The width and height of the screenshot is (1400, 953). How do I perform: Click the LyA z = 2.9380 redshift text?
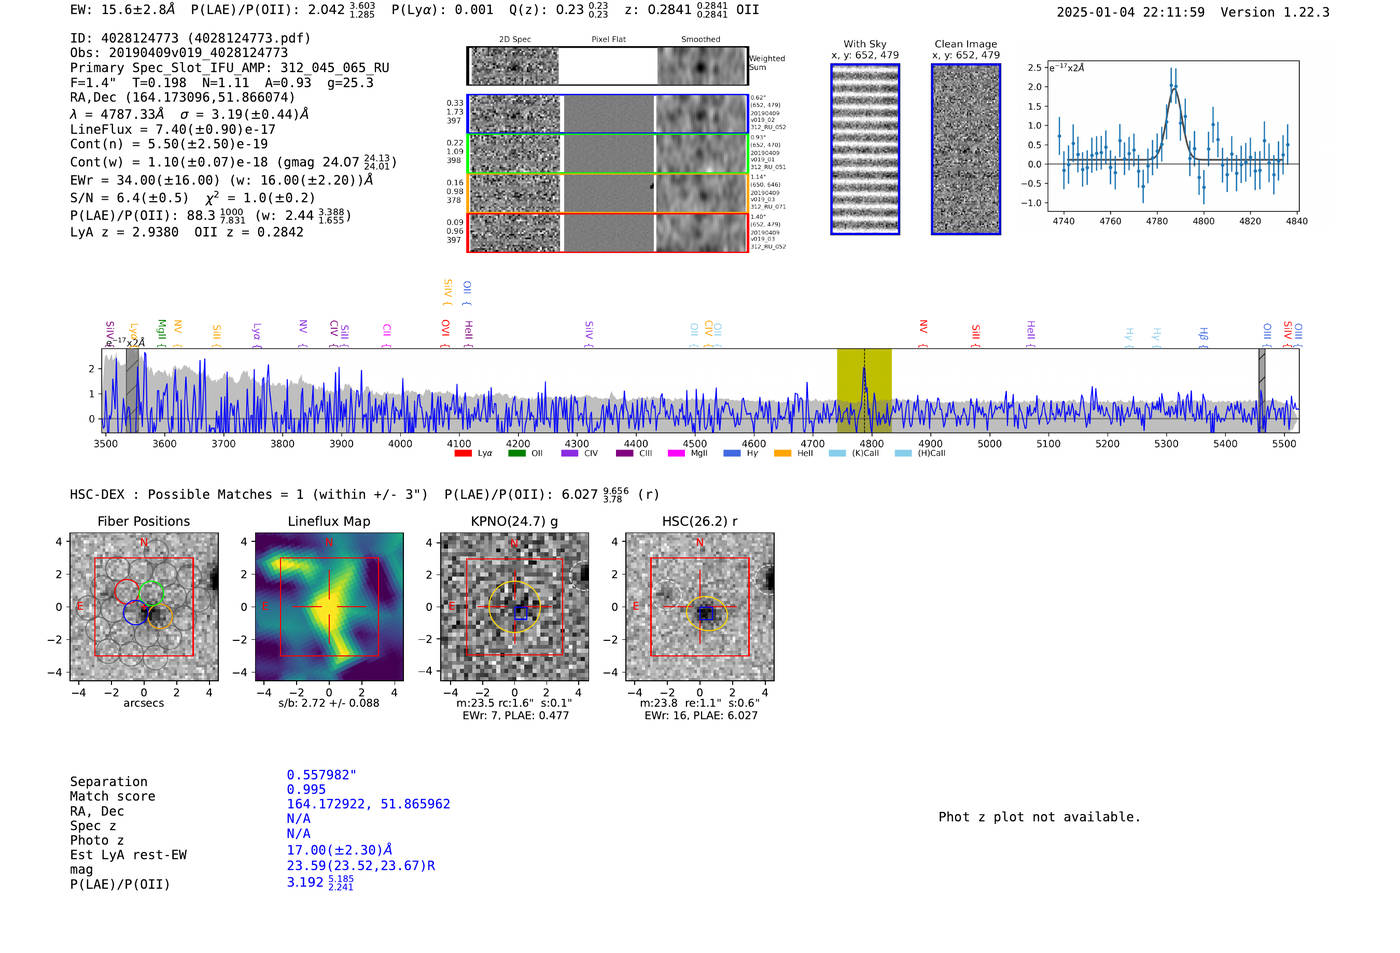pos(125,232)
